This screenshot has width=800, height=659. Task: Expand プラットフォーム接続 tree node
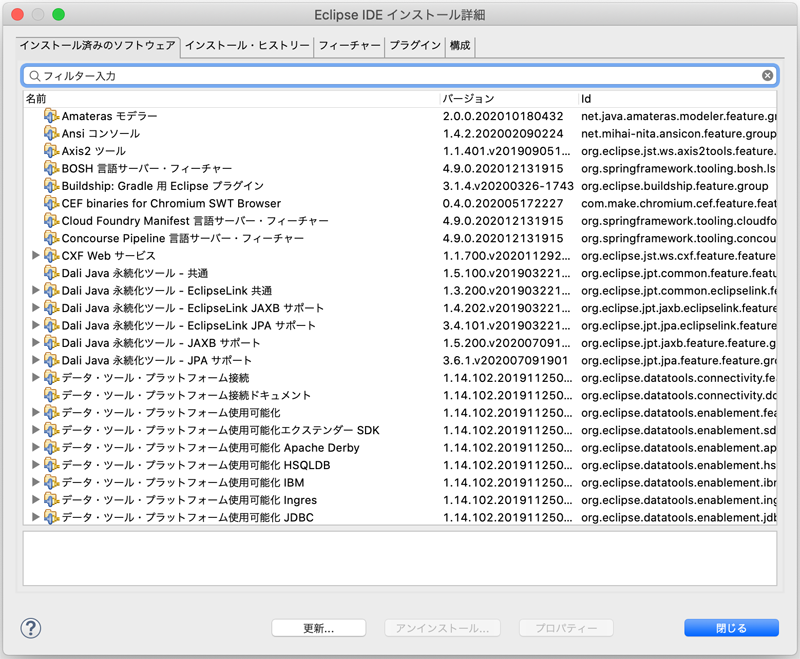pos(36,377)
